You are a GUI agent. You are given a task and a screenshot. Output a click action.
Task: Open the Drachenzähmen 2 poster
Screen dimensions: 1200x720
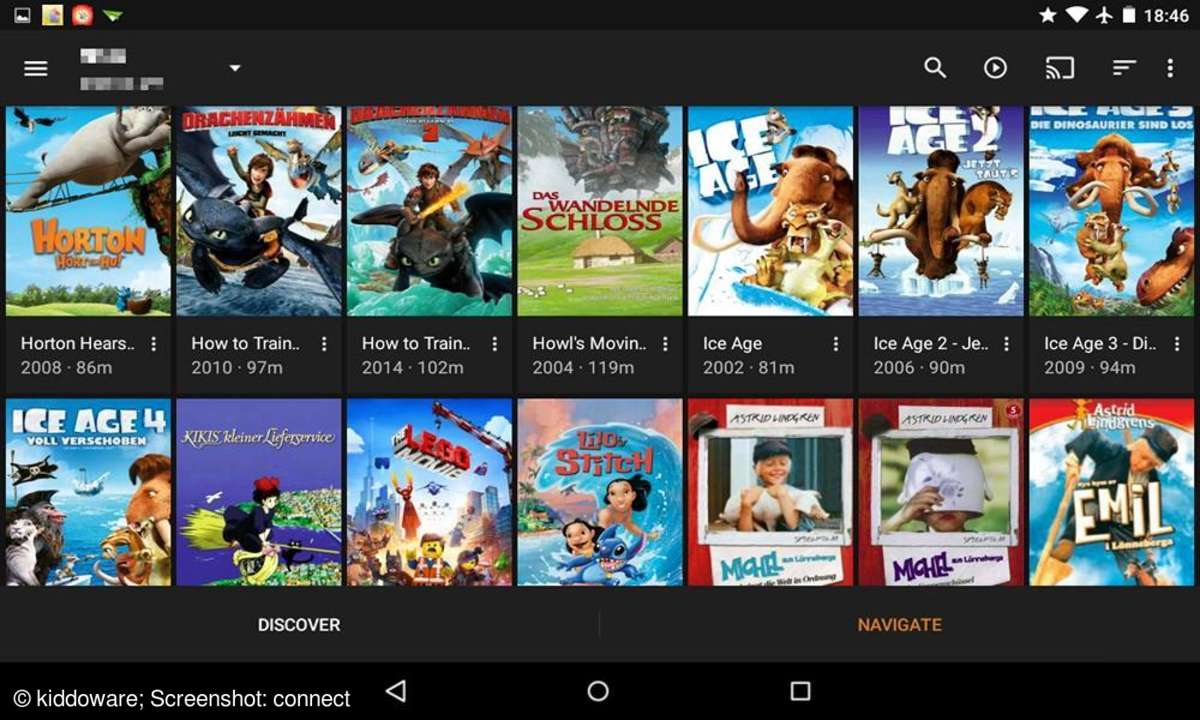coord(429,211)
